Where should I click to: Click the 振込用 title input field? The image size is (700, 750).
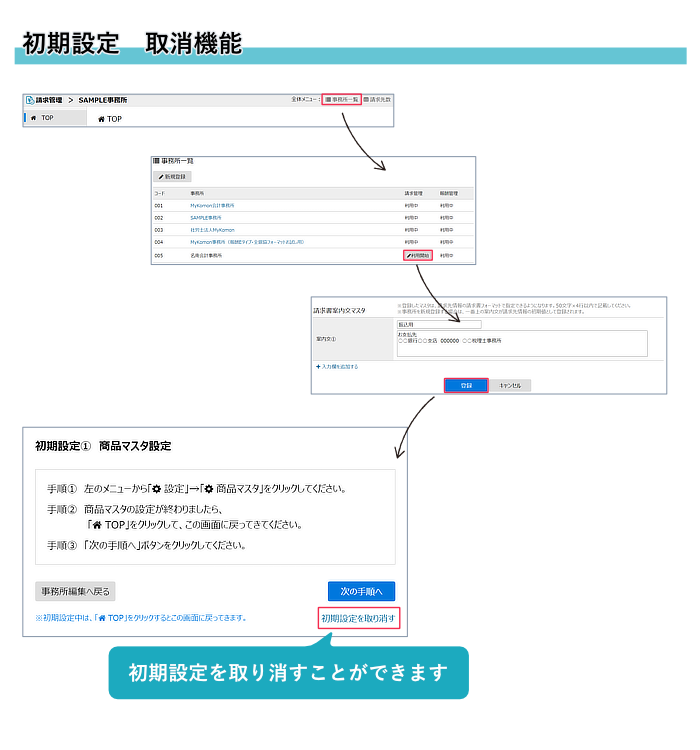click(x=438, y=324)
